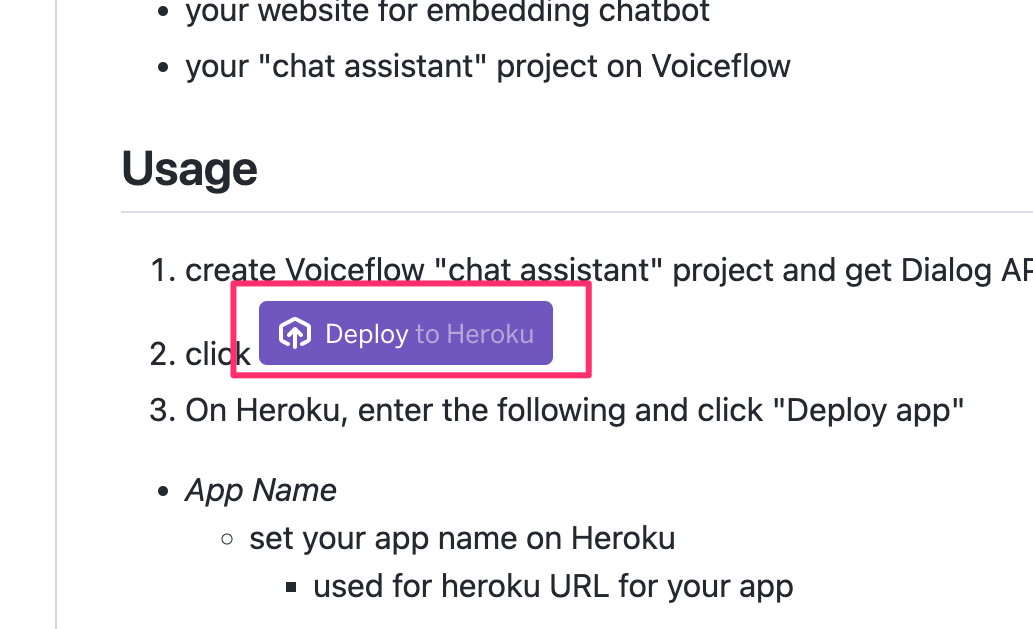Click the Heroku upload arrow hexagon icon
Image resolution: width=1033 pixels, height=629 pixels.
pyautogui.click(x=294, y=333)
